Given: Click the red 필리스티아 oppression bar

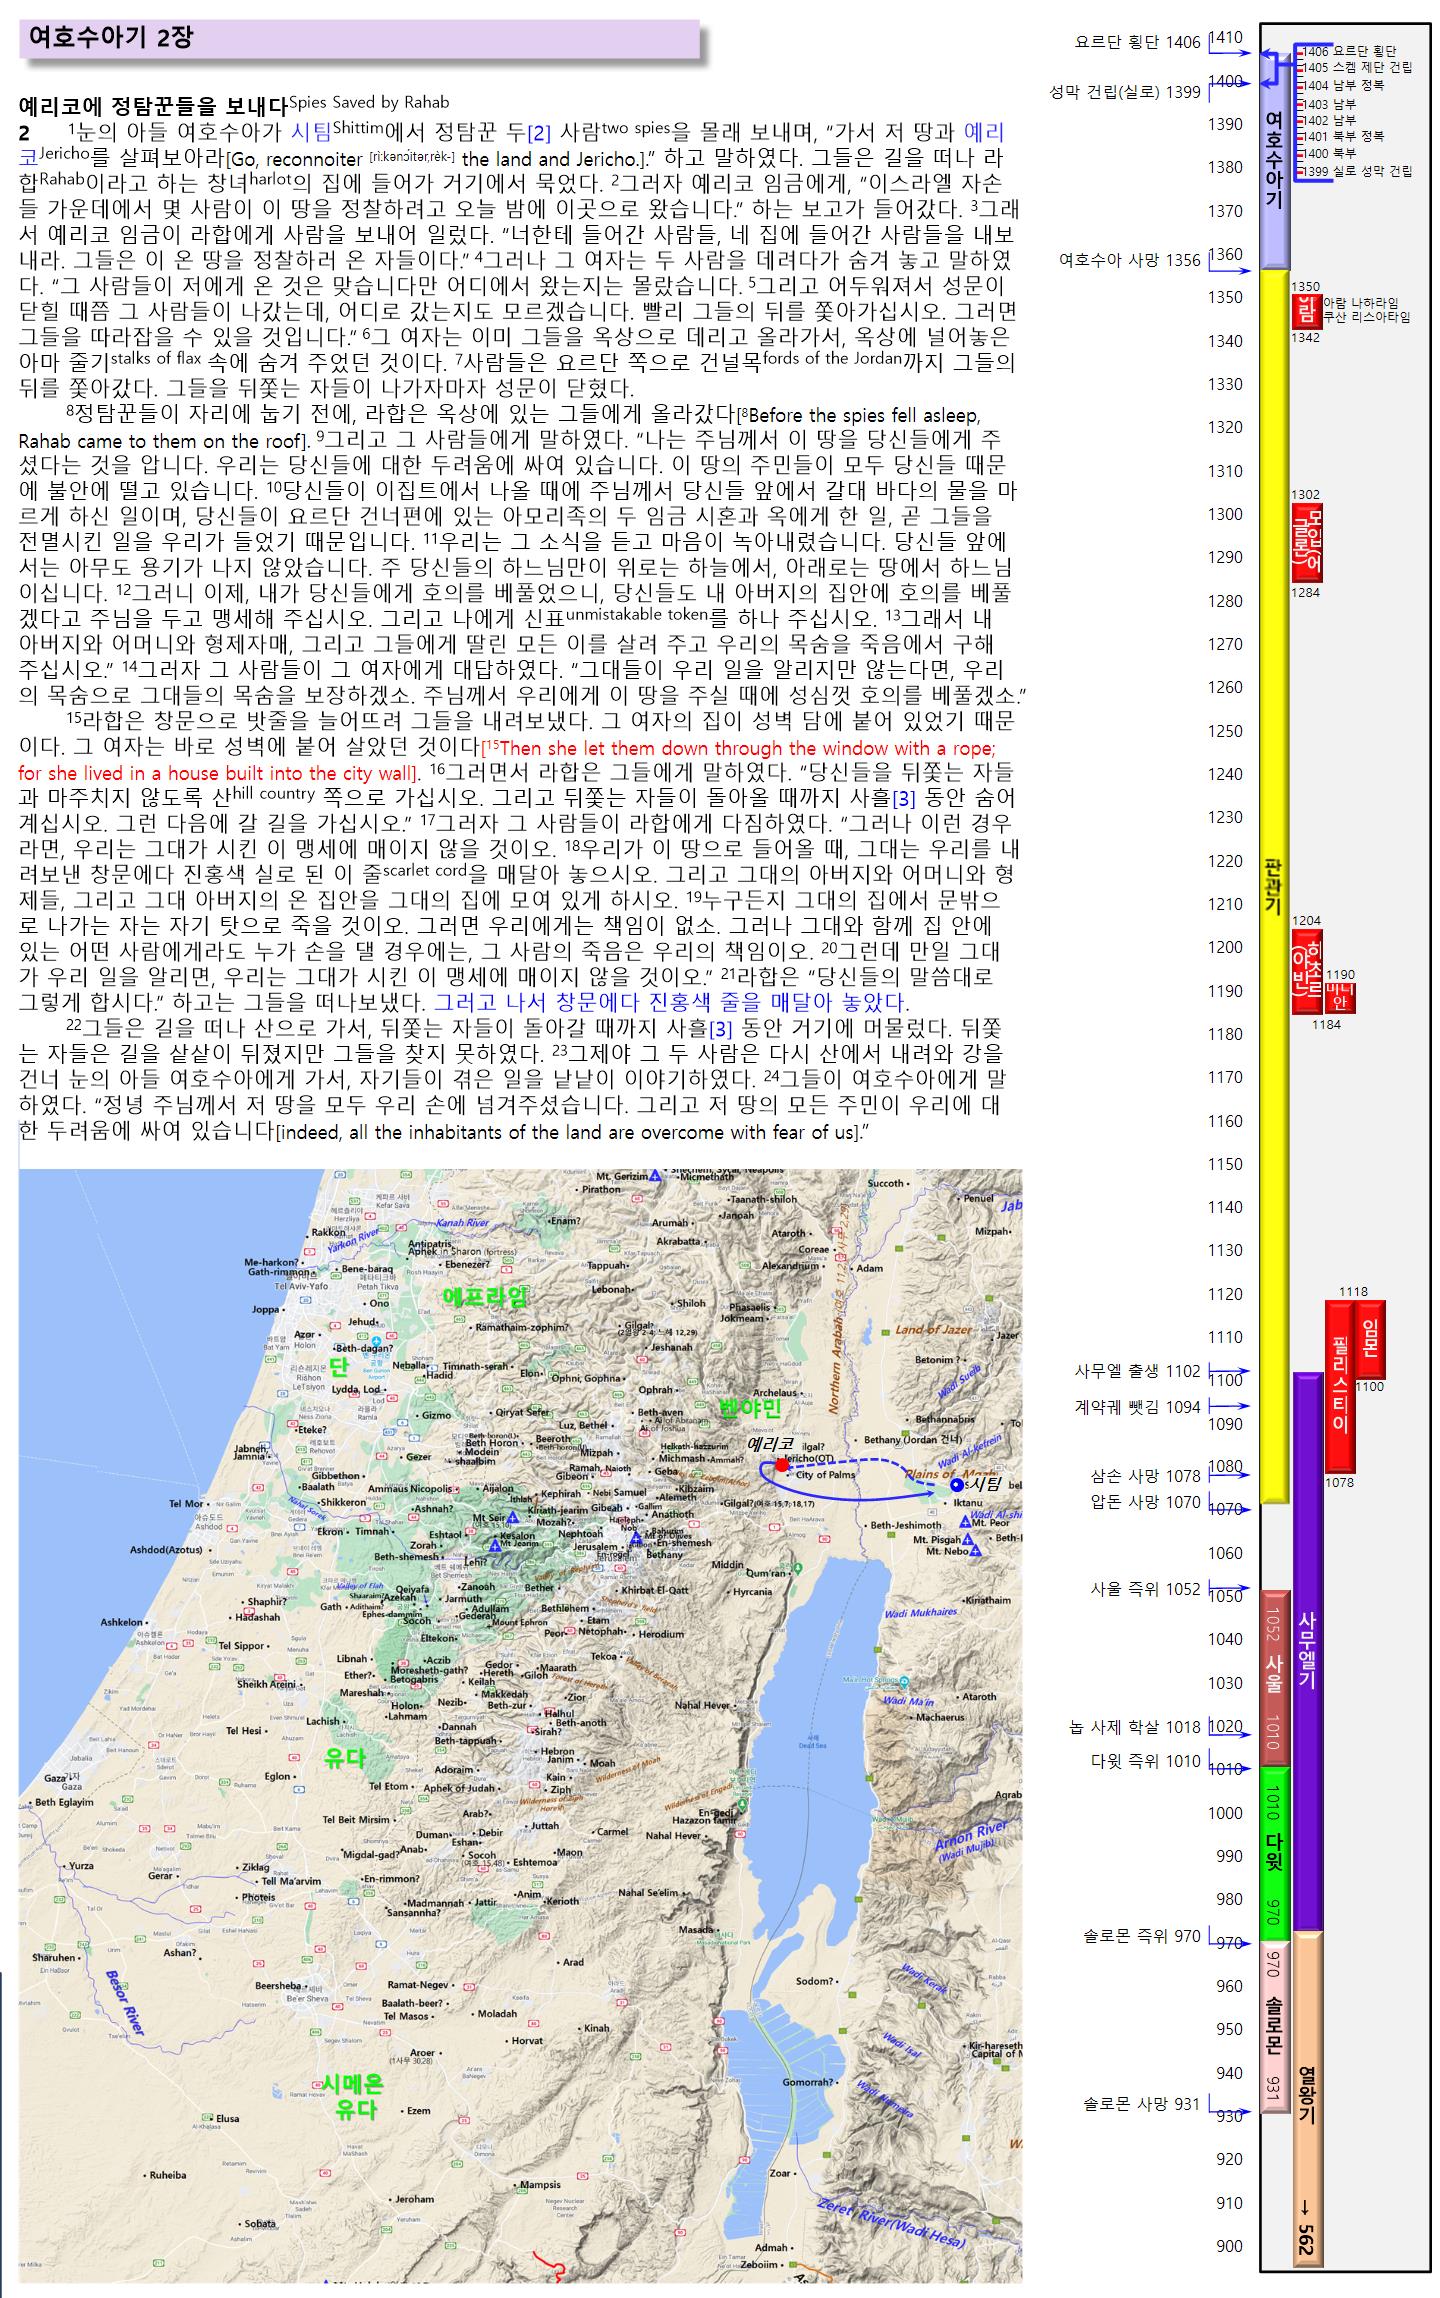Looking at the screenshot, I should pos(1340,1386).
